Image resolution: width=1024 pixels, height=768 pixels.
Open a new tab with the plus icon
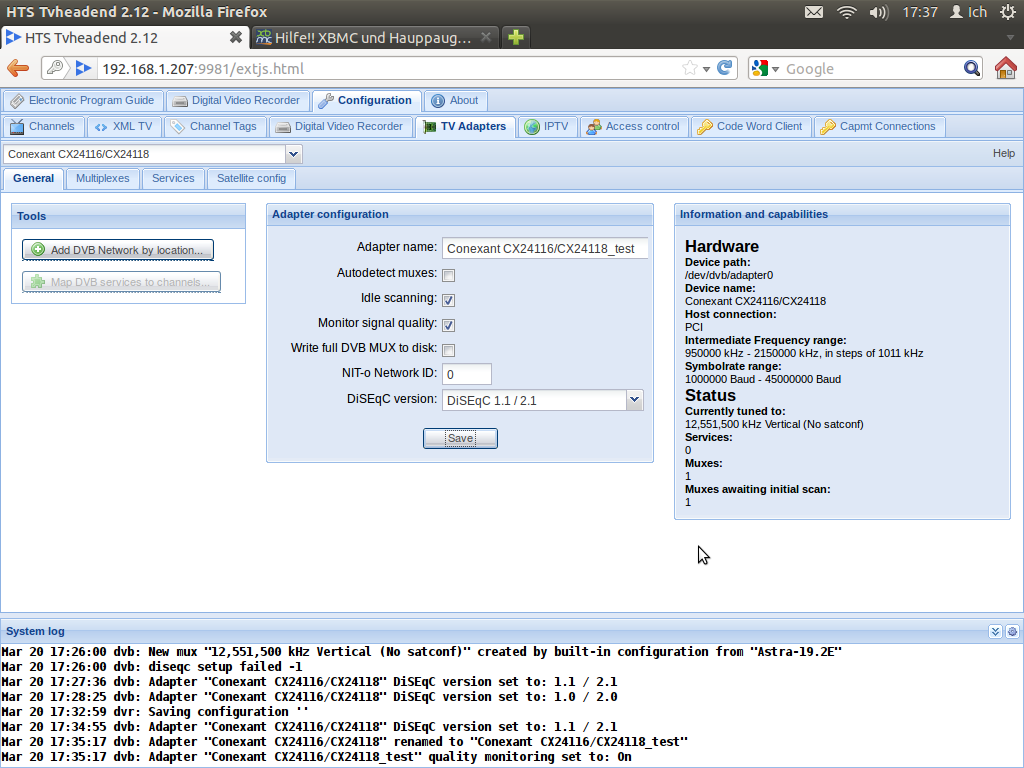click(x=516, y=37)
